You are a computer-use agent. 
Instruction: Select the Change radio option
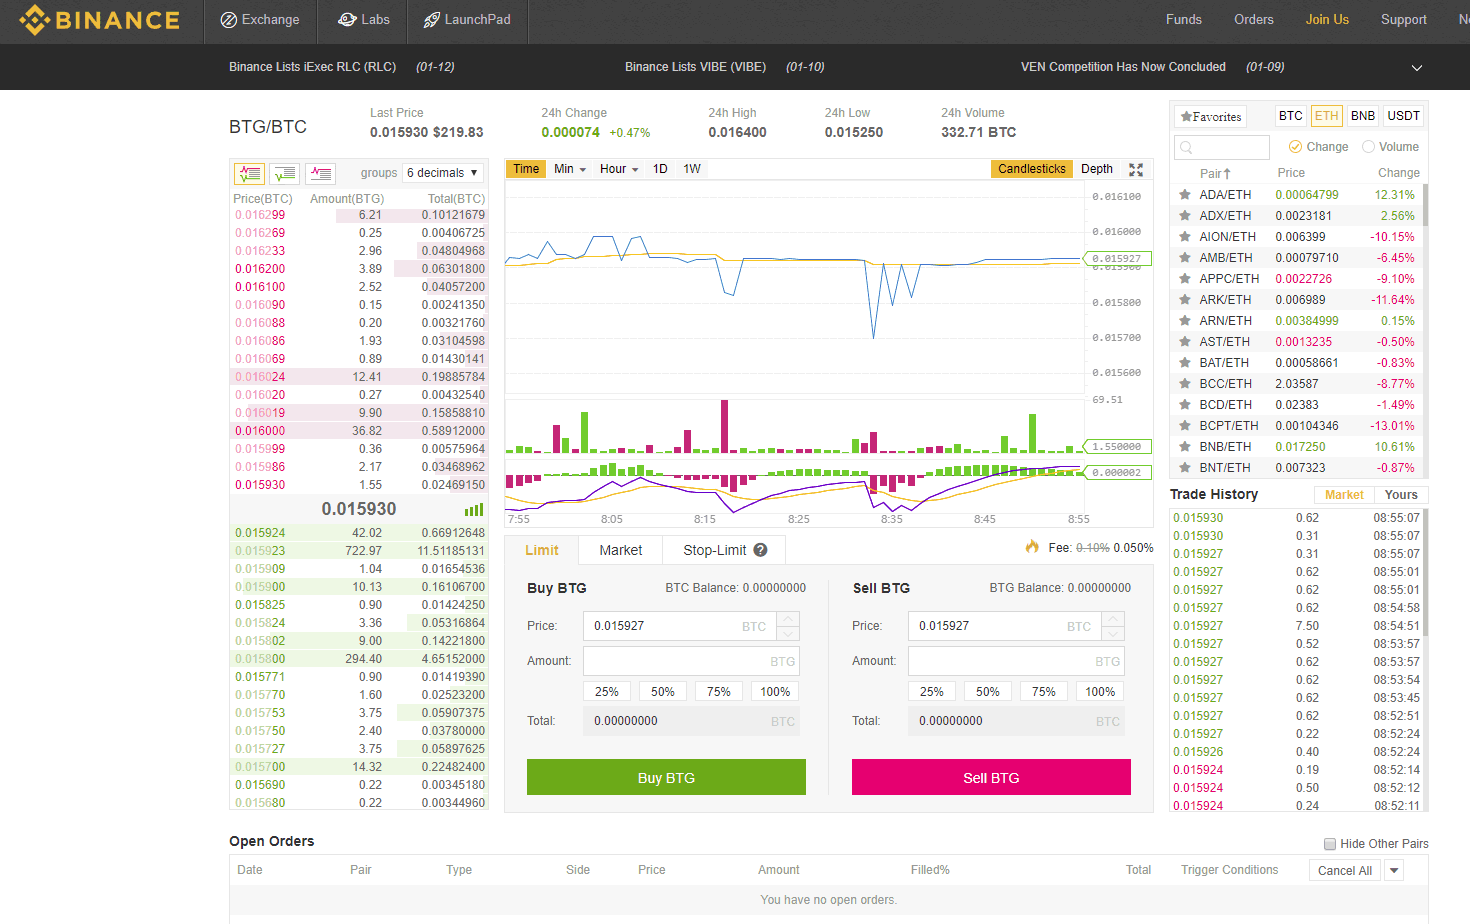pos(1296,147)
